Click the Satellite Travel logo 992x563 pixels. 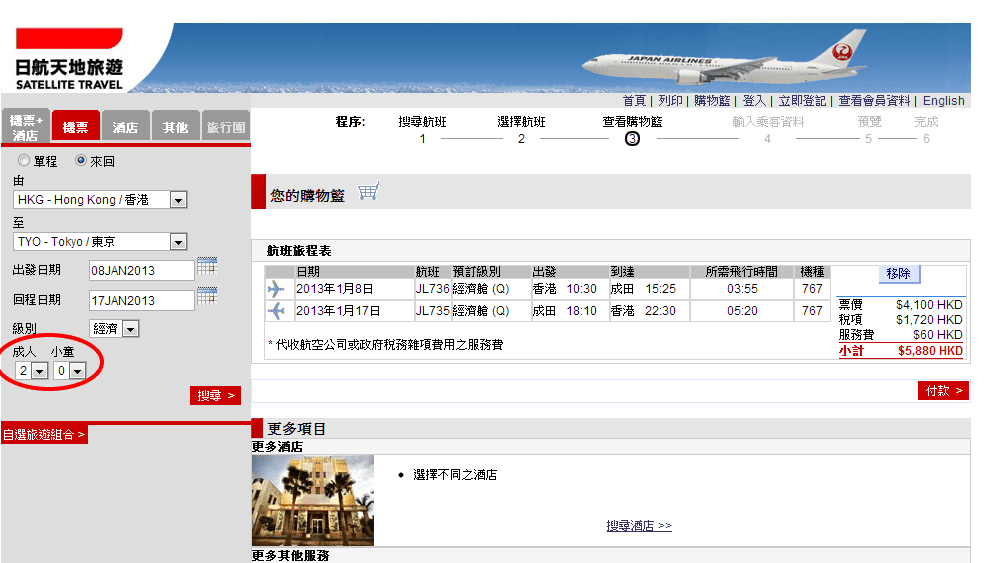pyautogui.click(x=69, y=60)
